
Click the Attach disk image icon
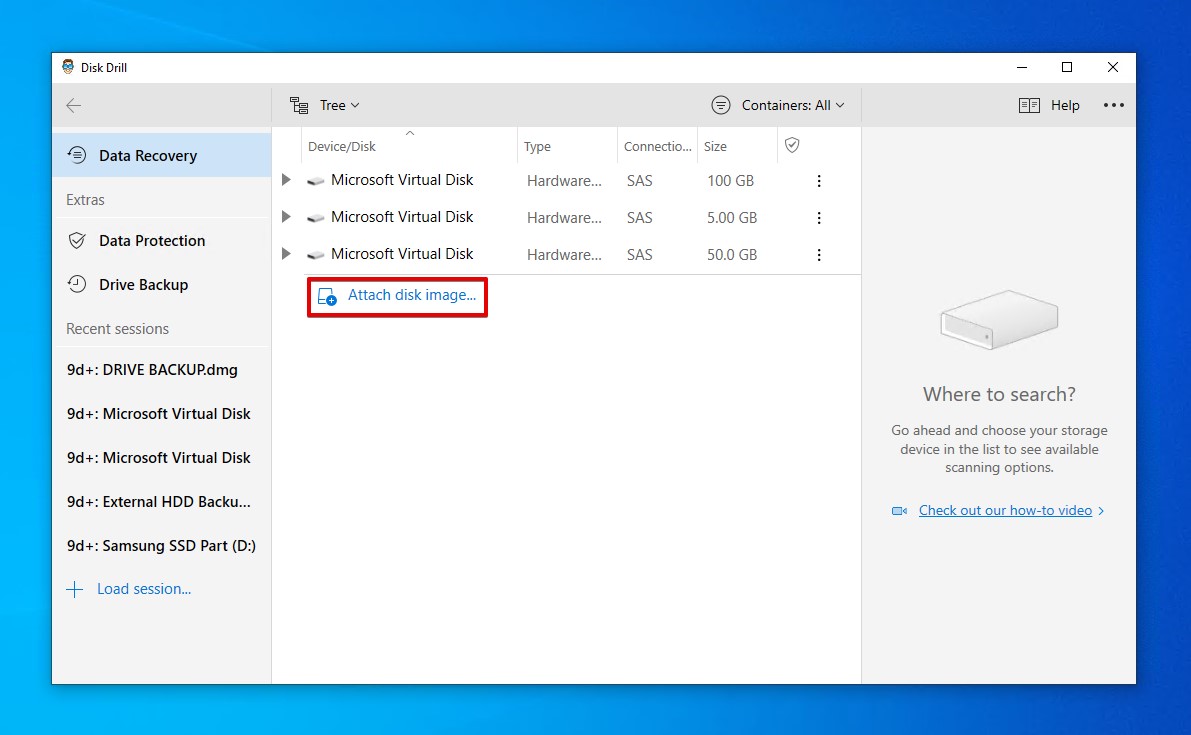327,297
